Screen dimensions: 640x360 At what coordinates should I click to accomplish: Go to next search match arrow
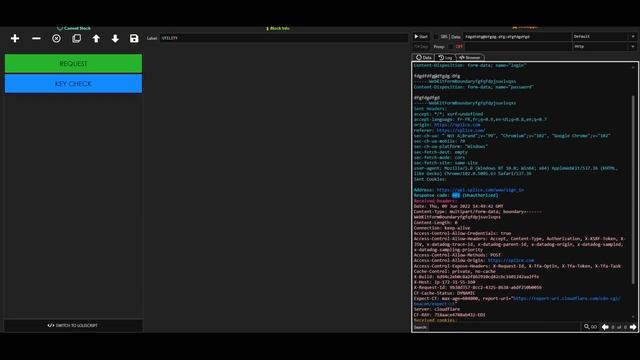point(633,327)
